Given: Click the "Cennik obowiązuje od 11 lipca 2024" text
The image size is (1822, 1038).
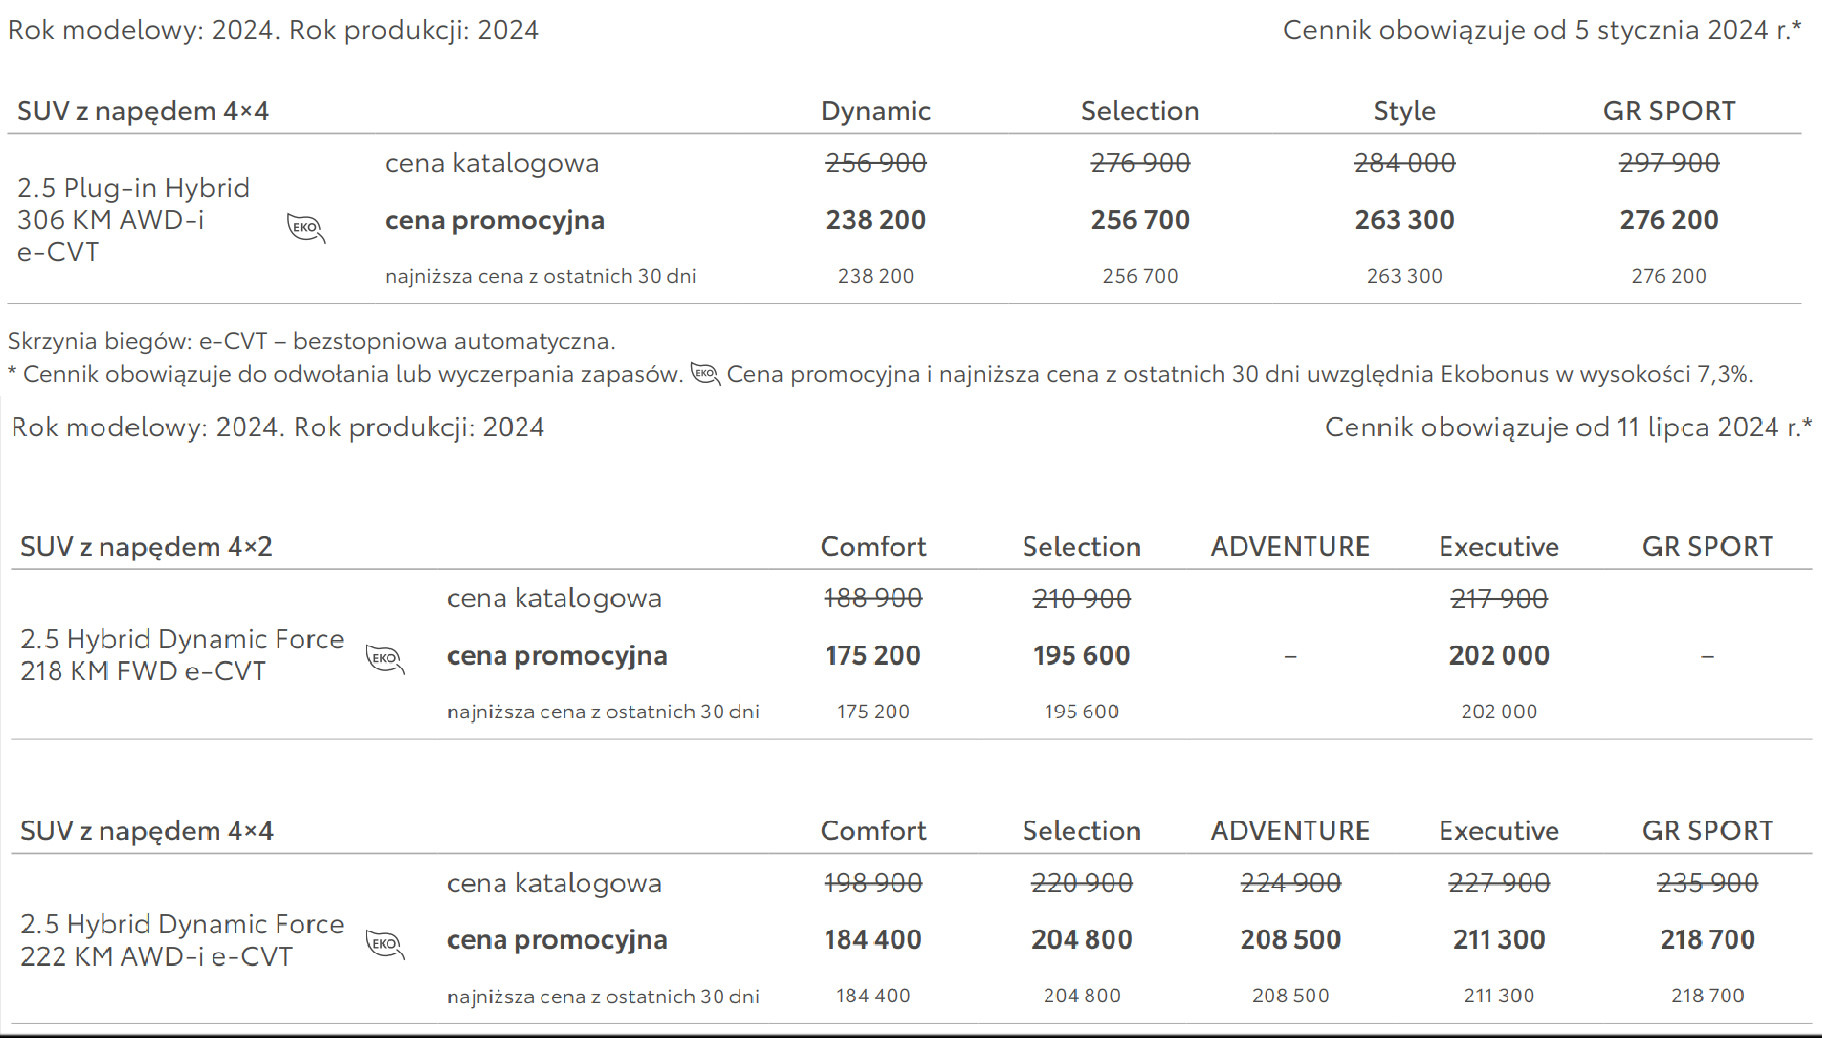Looking at the screenshot, I should tap(1567, 428).
